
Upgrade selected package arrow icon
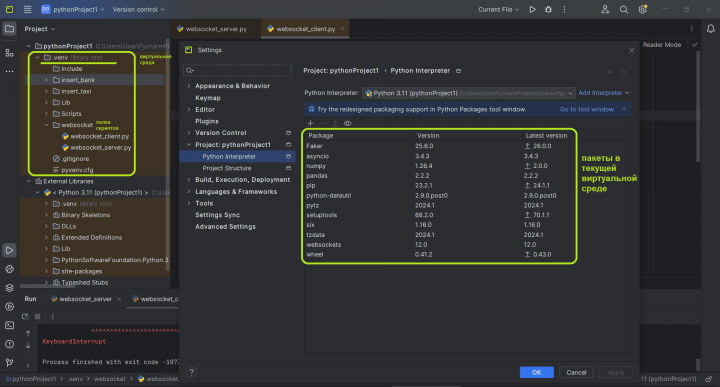tap(335, 123)
